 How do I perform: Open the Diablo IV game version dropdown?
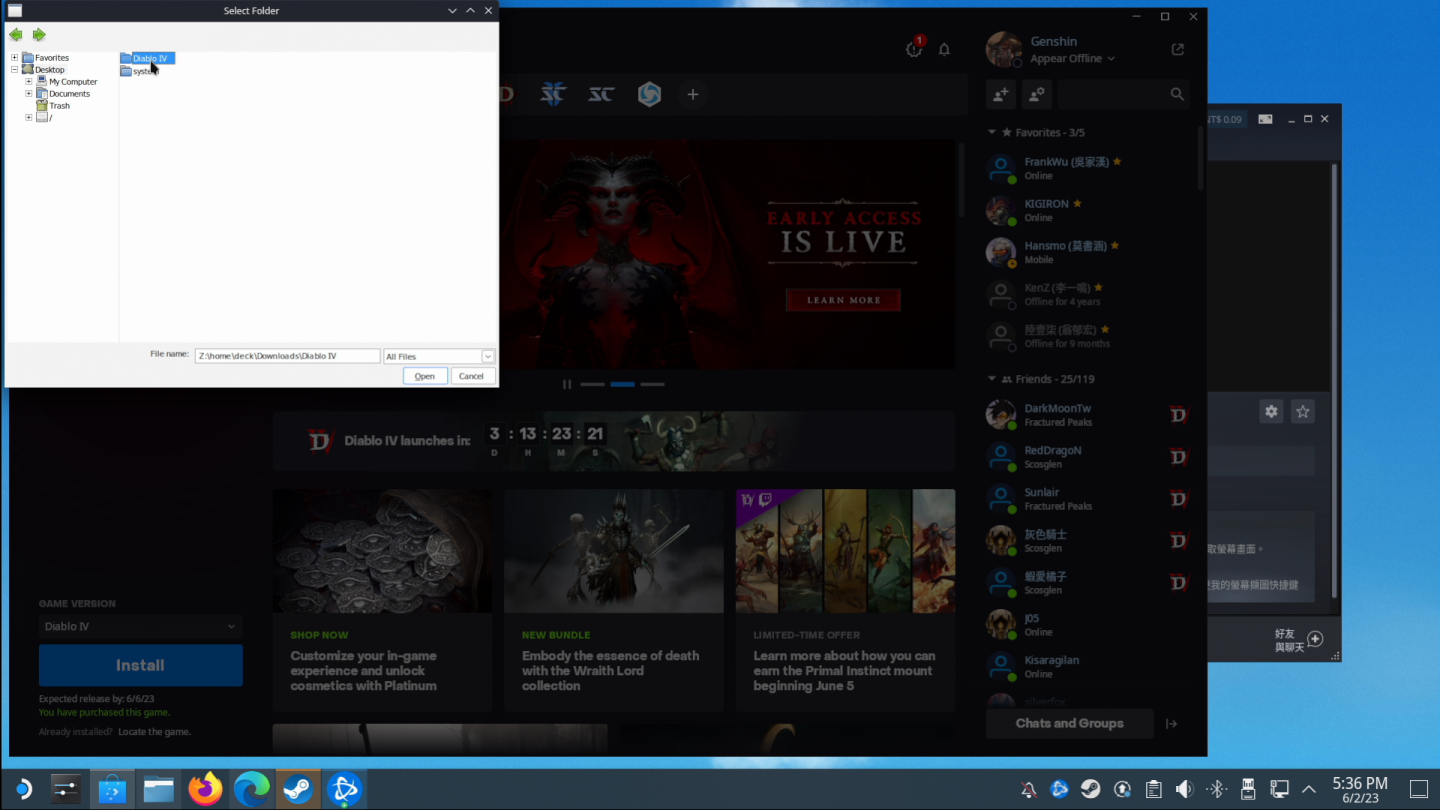tap(141, 626)
